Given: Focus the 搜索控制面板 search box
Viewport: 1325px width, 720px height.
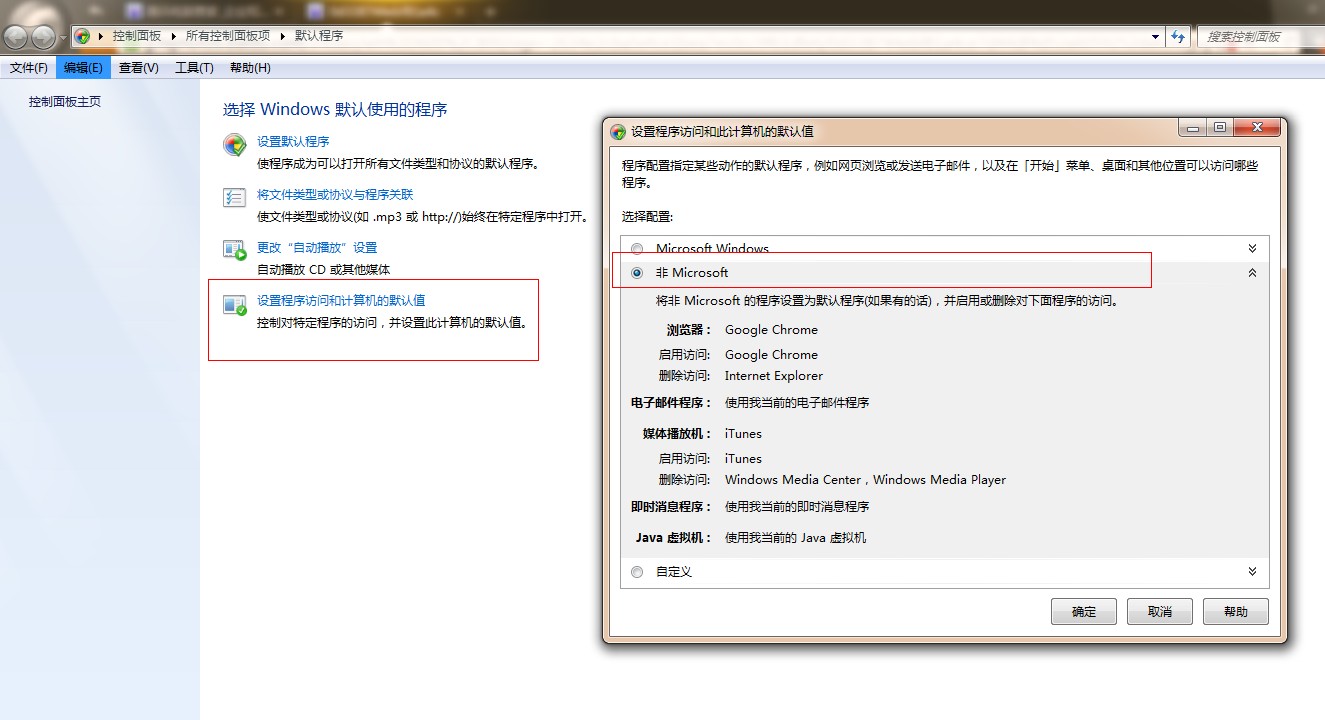Looking at the screenshot, I should (x=1259, y=36).
